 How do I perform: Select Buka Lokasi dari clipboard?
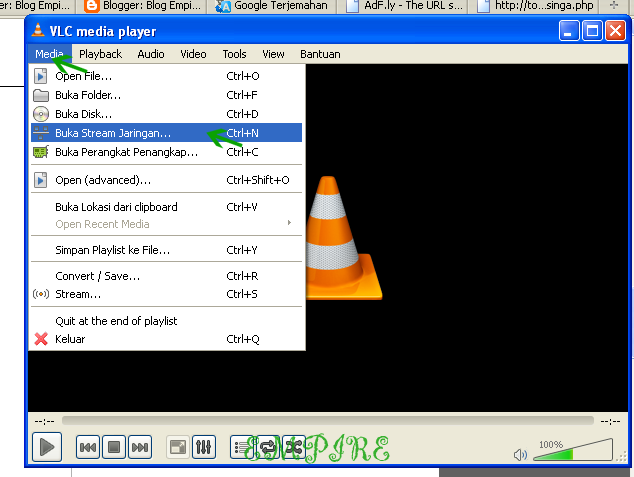[166, 207]
